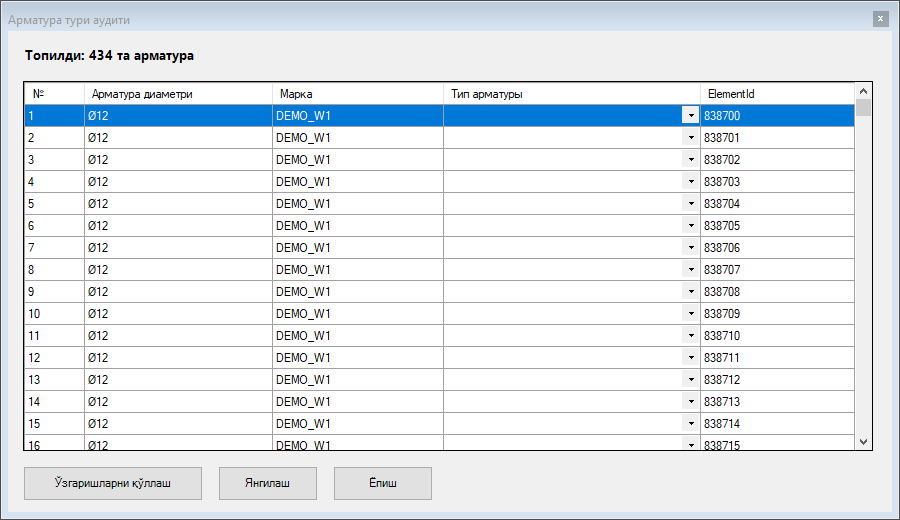Screen dimensions: 900x520
Task: Click row number 10 cell
Action: pos(55,313)
